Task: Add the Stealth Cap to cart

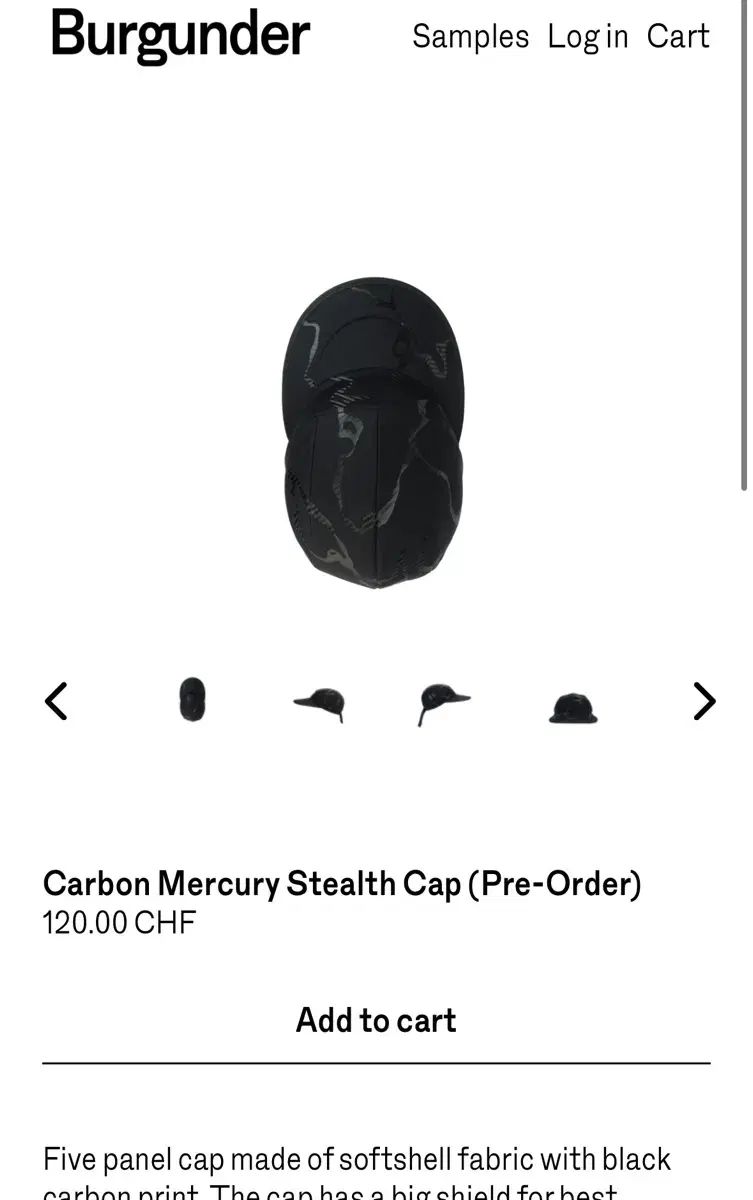Action: coord(376,1020)
